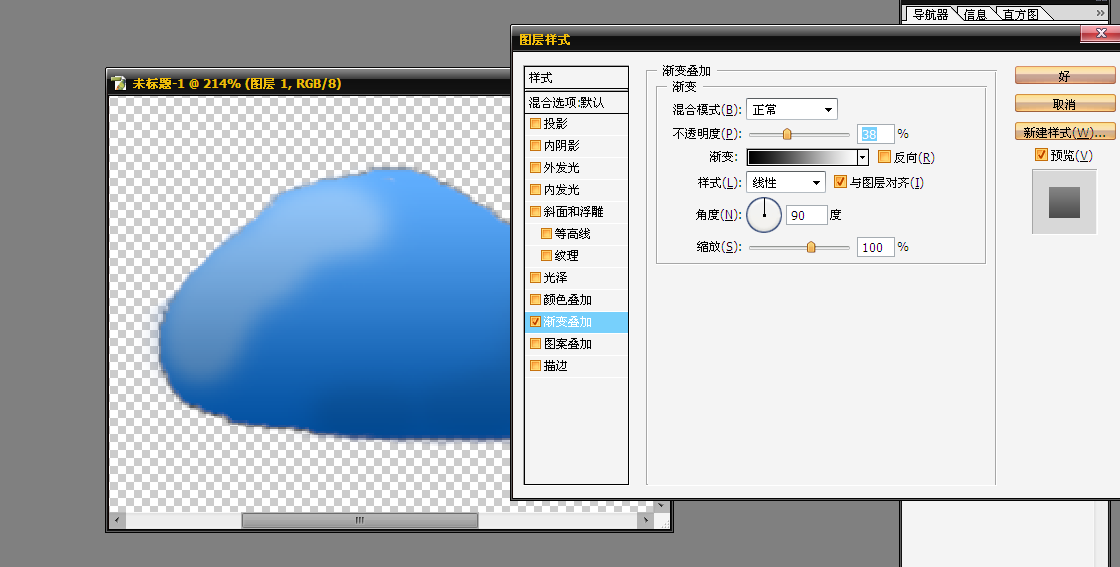Close the 图层样式 dialog
This screenshot has width=1120, height=567.
1101,33
